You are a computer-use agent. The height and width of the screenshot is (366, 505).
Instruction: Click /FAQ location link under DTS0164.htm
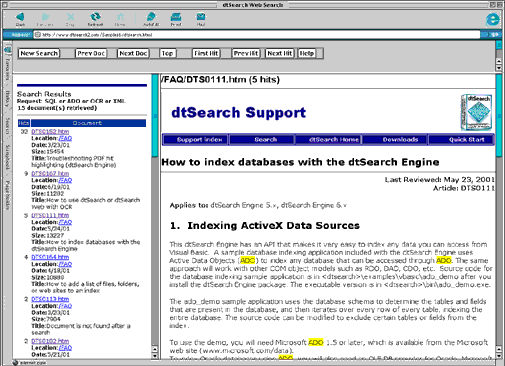pos(65,264)
